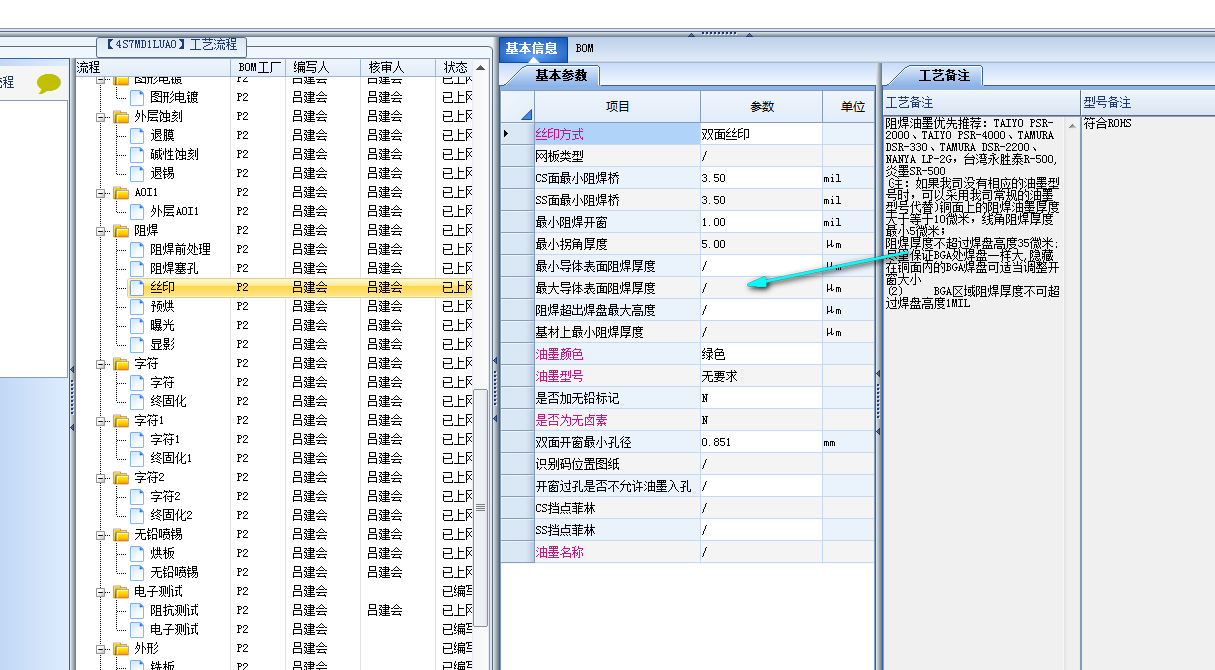Switch to the 基本信息 tab
This screenshot has height=670, width=1215.
pyautogui.click(x=531, y=48)
